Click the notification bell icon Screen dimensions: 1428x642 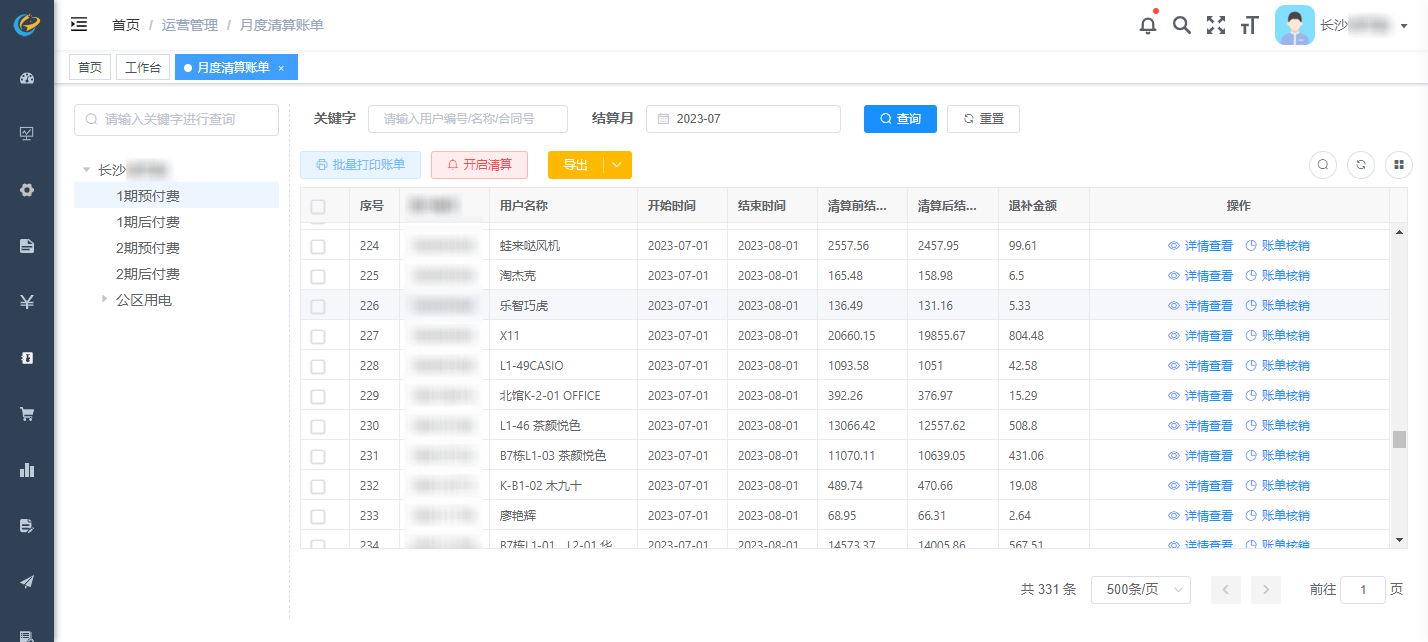tap(1148, 26)
